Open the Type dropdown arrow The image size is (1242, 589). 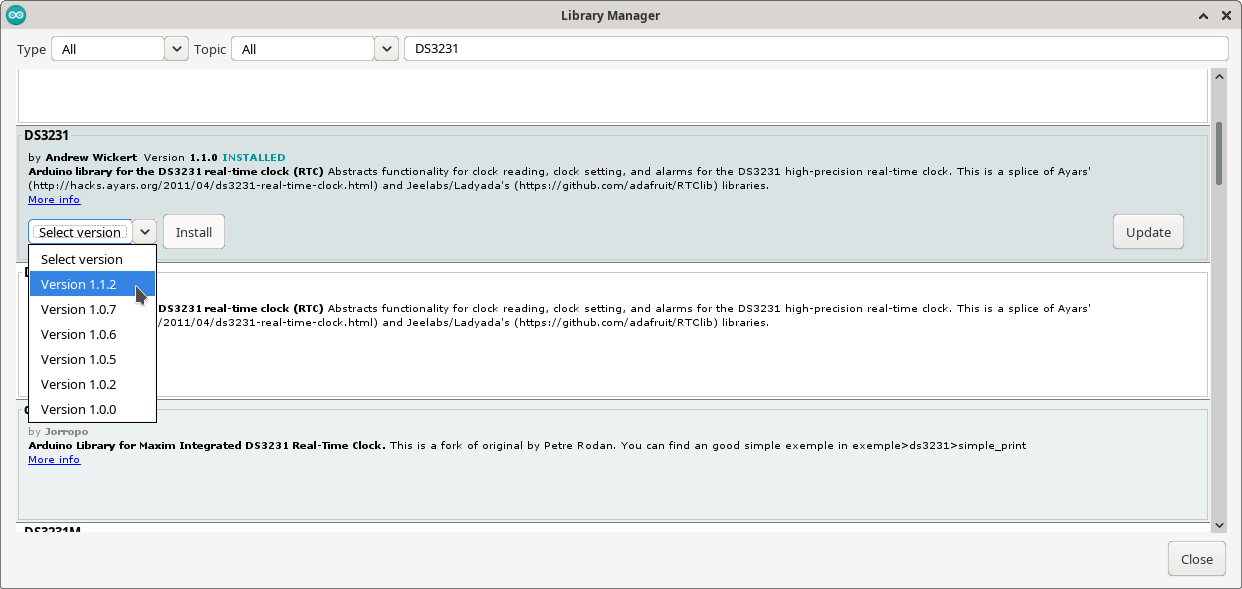click(176, 49)
